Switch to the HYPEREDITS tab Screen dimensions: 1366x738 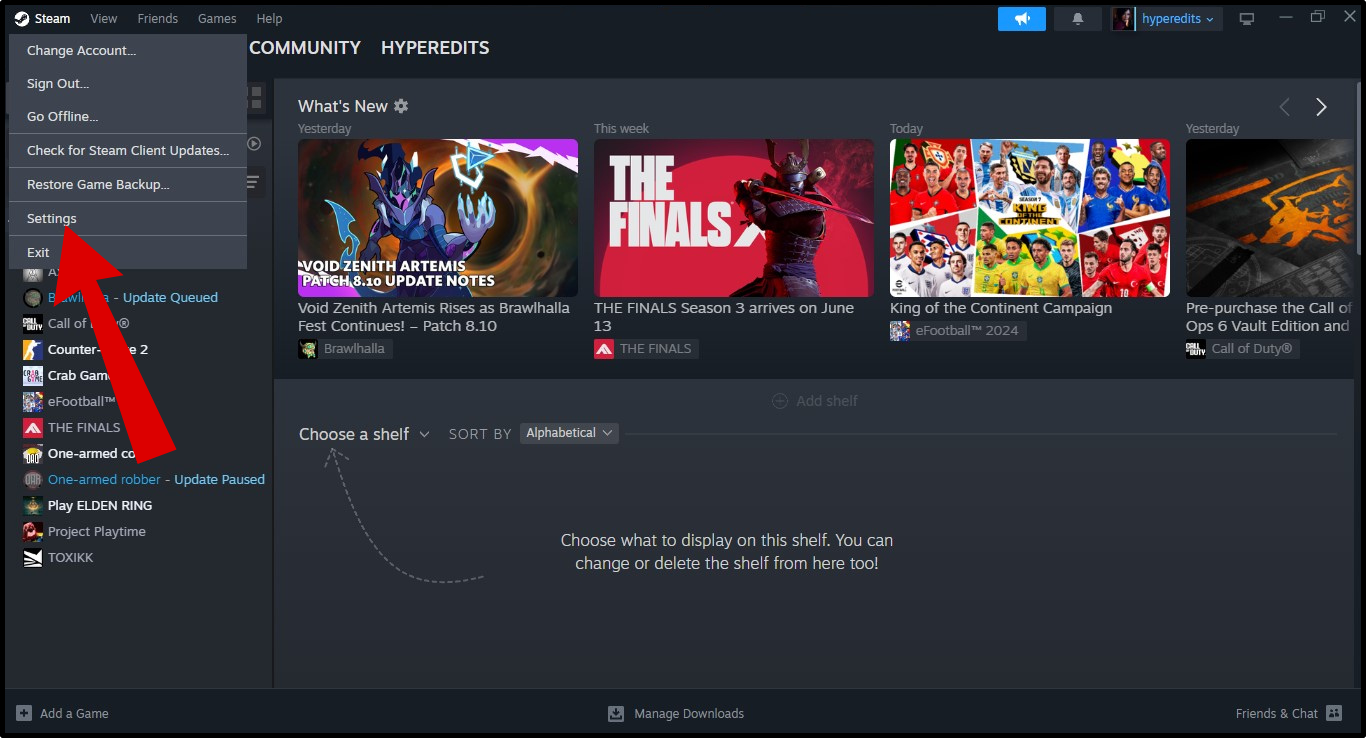(435, 48)
